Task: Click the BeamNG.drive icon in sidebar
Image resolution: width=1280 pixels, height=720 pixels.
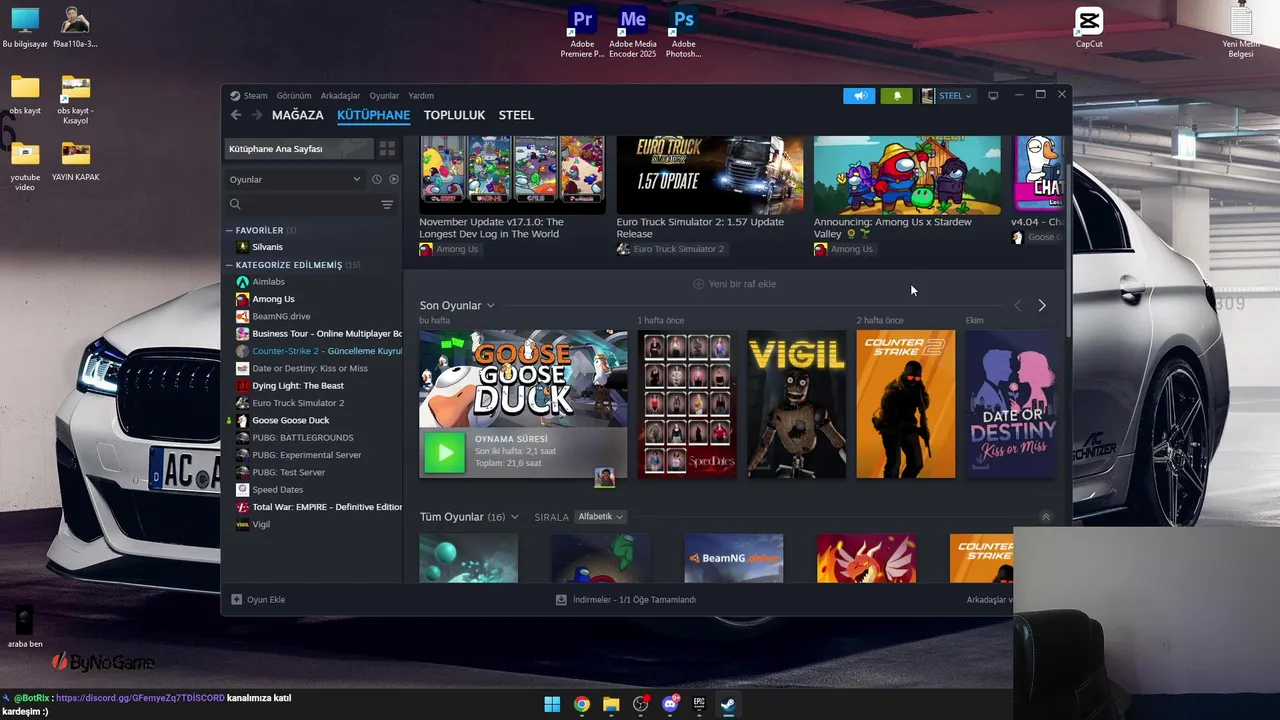Action: pos(243,316)
